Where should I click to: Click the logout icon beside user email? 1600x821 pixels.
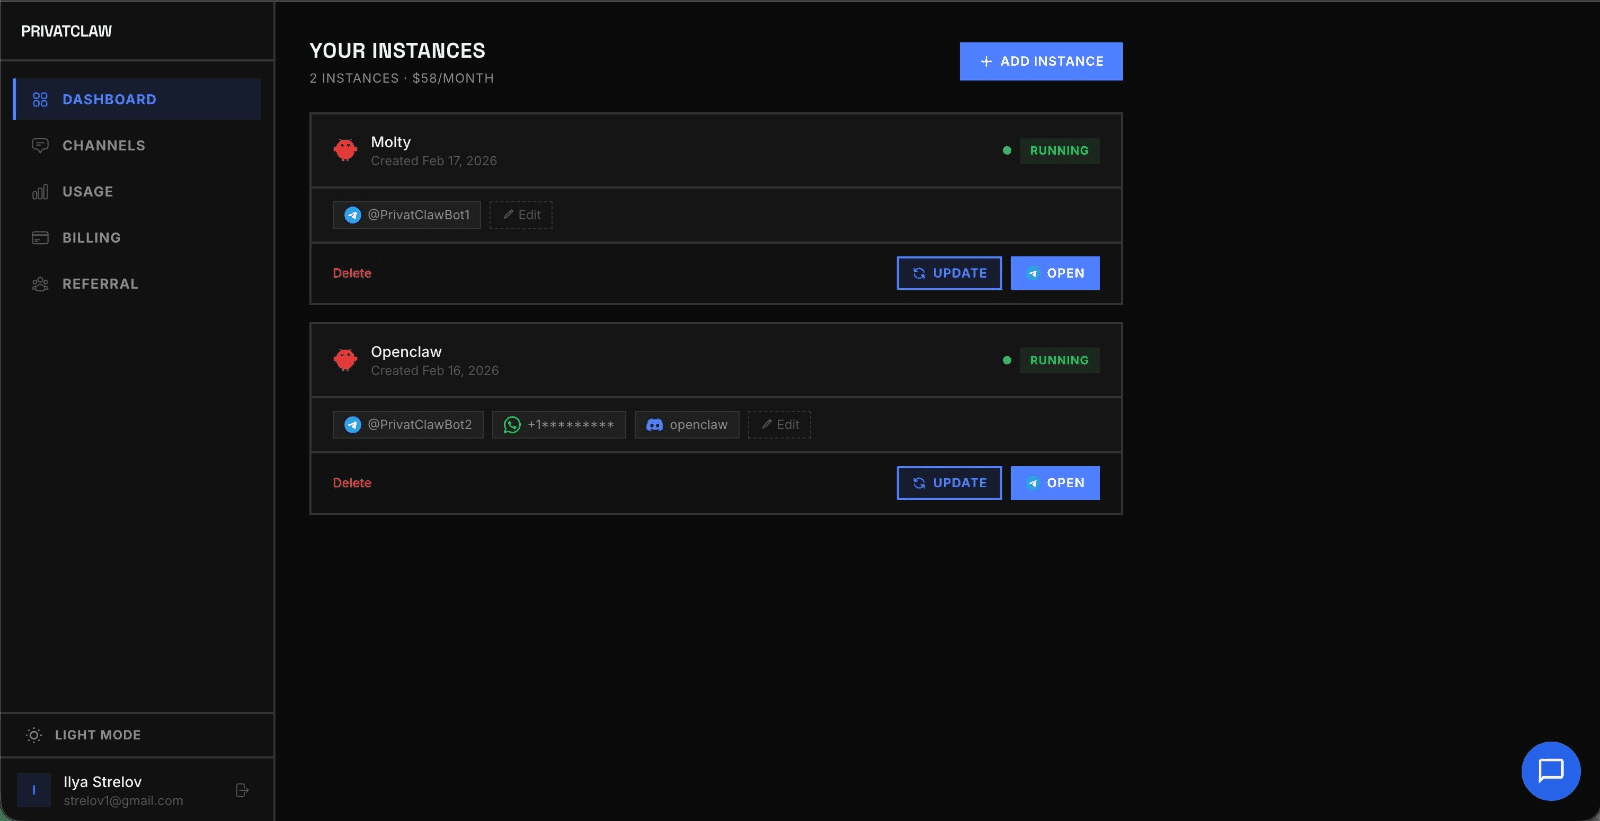[242, 790]
